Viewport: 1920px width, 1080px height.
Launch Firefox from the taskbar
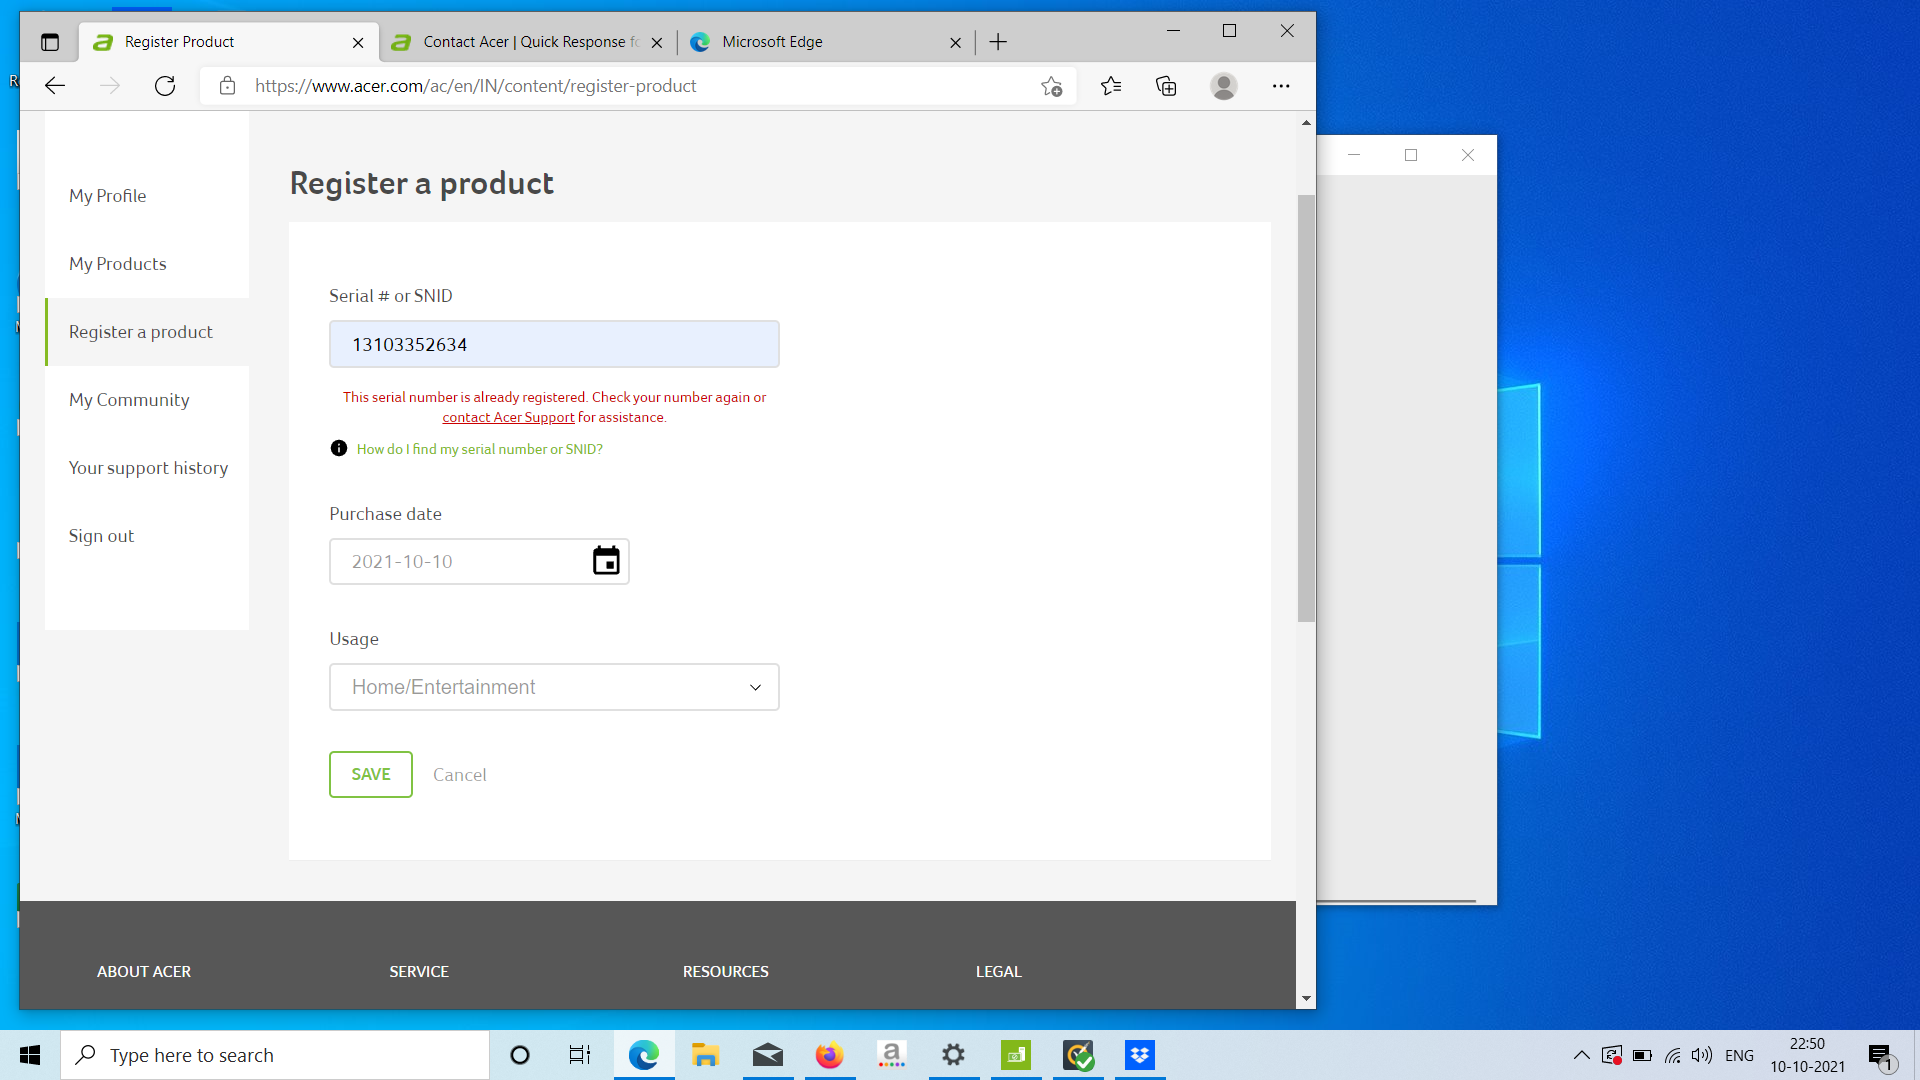830,1055
